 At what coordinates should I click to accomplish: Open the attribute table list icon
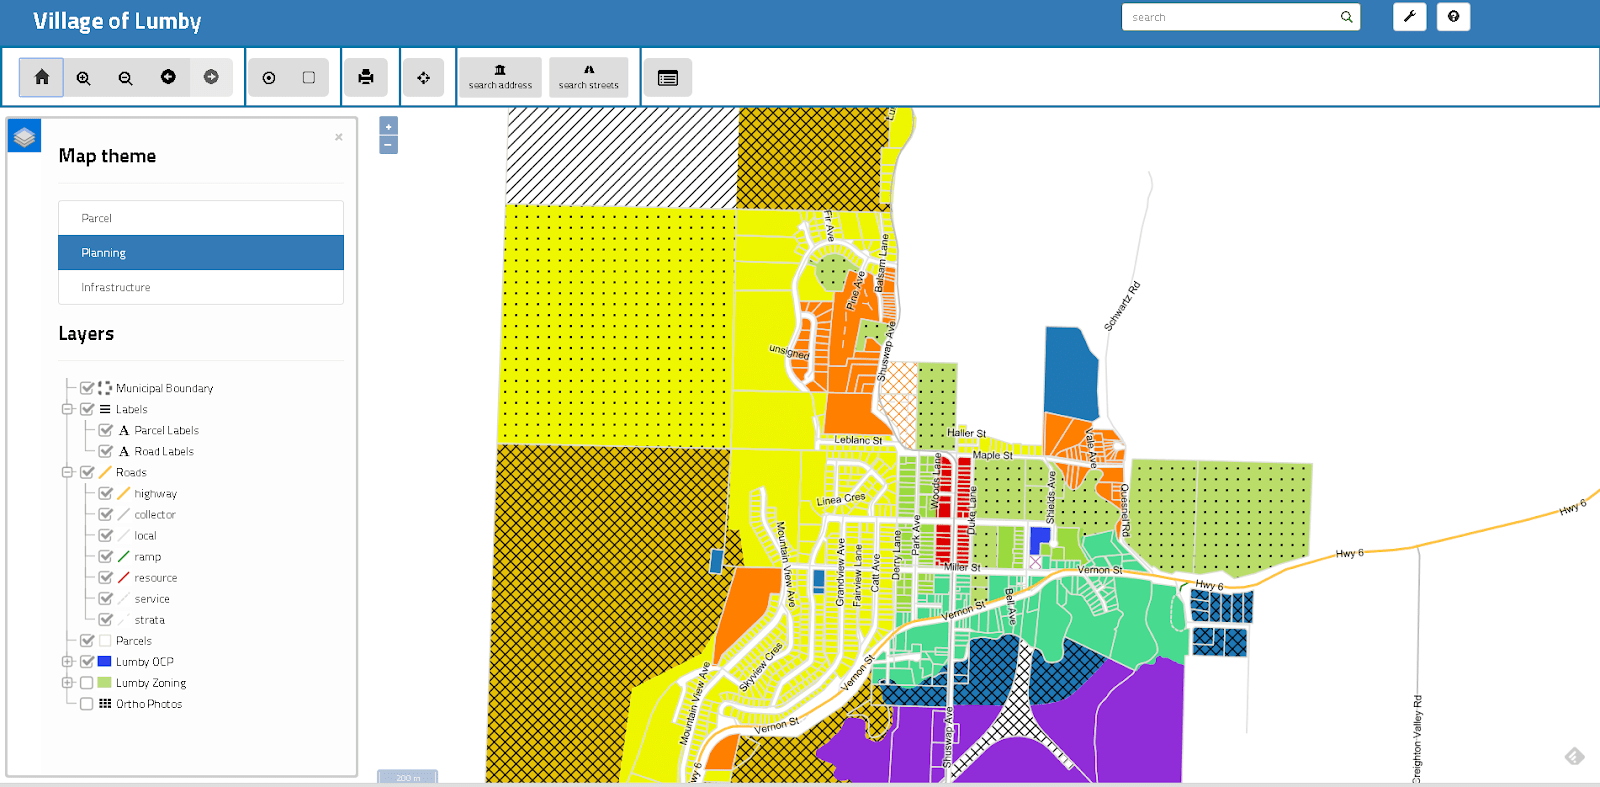(x=668, y=77)
